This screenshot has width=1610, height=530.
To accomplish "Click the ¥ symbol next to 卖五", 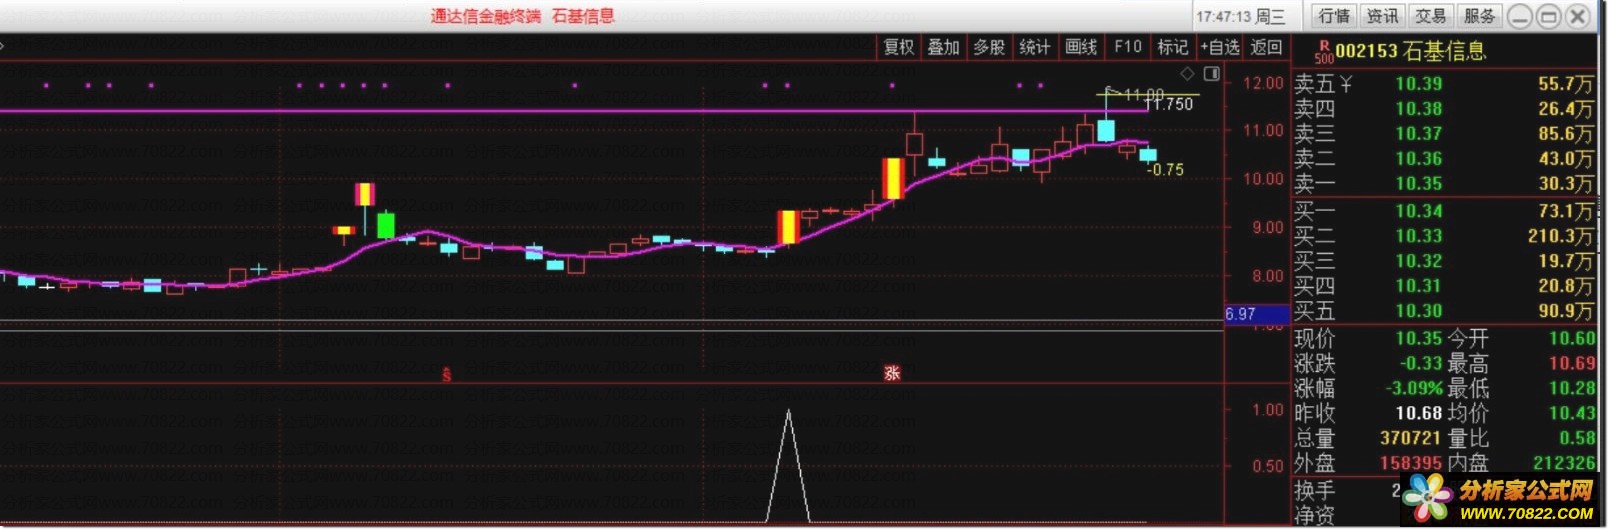I will click(x=1345, y=84).
